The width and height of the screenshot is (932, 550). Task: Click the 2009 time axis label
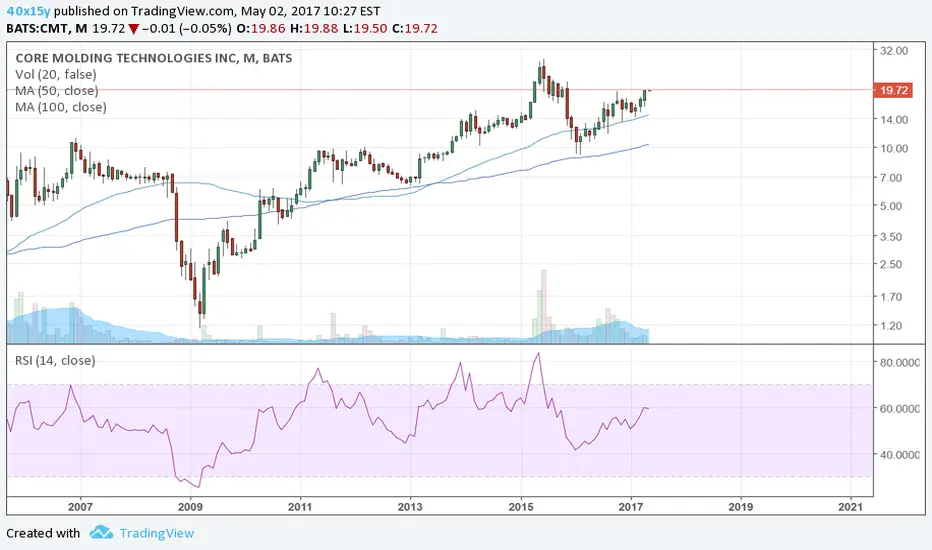coord(190,507)
